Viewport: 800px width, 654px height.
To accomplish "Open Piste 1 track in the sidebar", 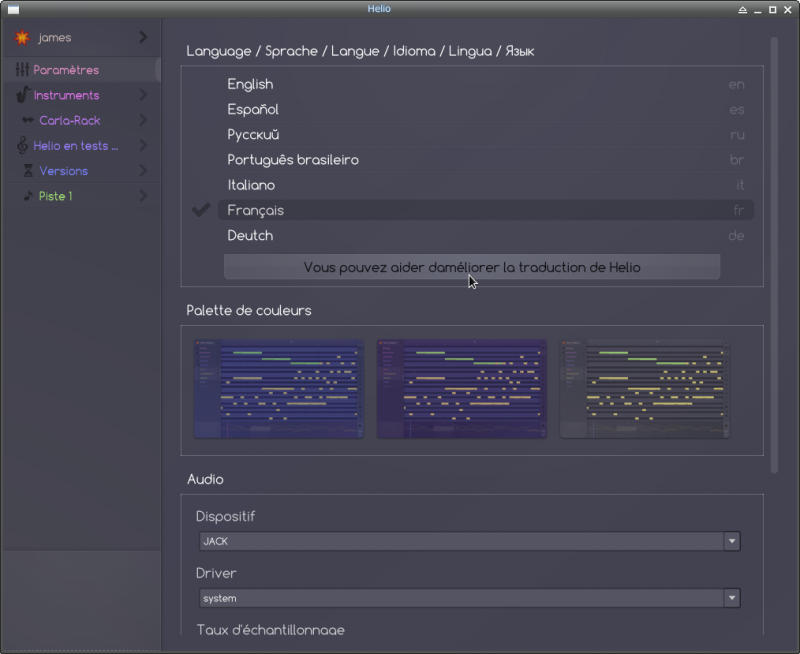I will pos(55,196).
